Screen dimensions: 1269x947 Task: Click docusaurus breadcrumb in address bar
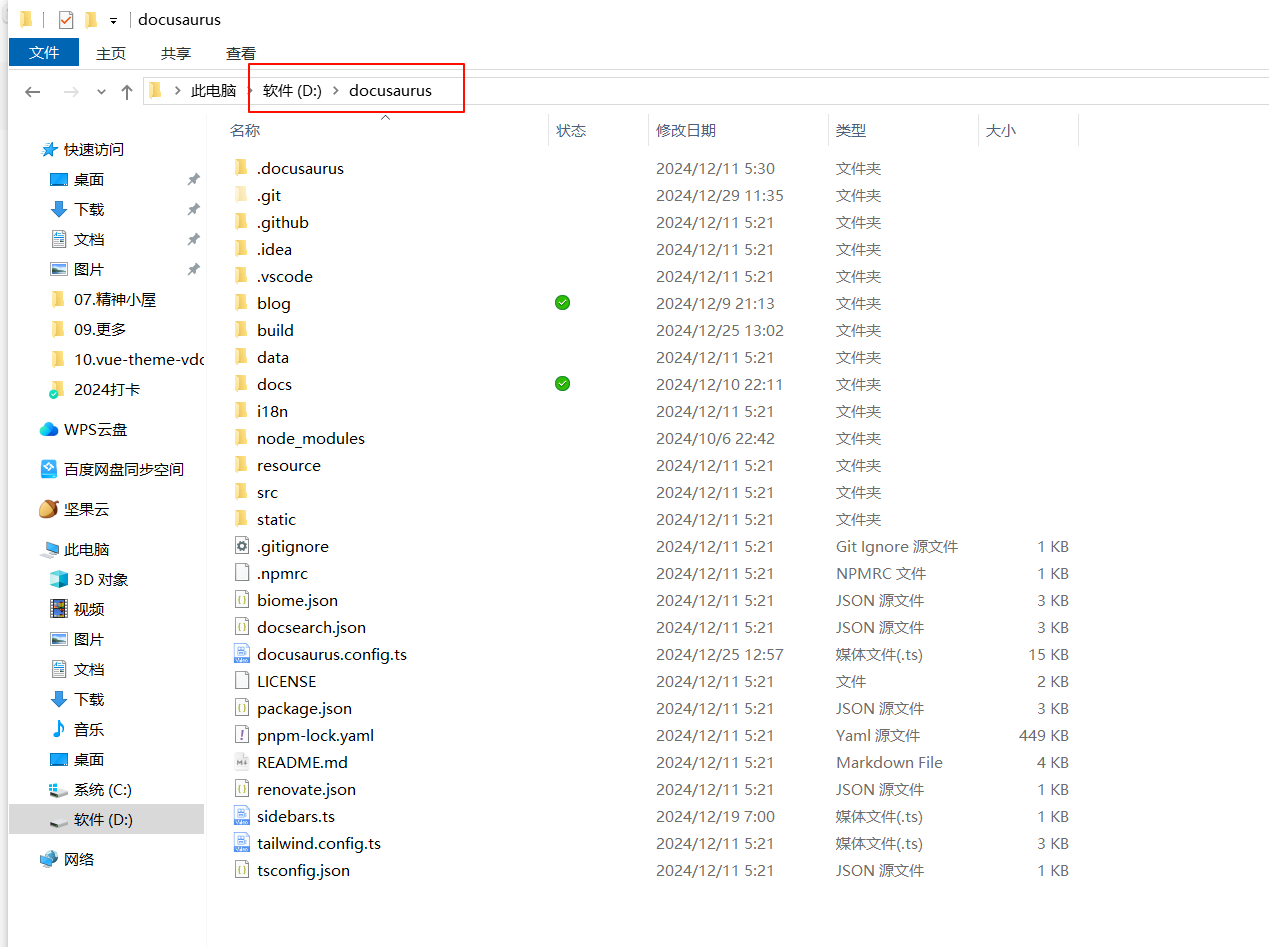coord(390,90)
